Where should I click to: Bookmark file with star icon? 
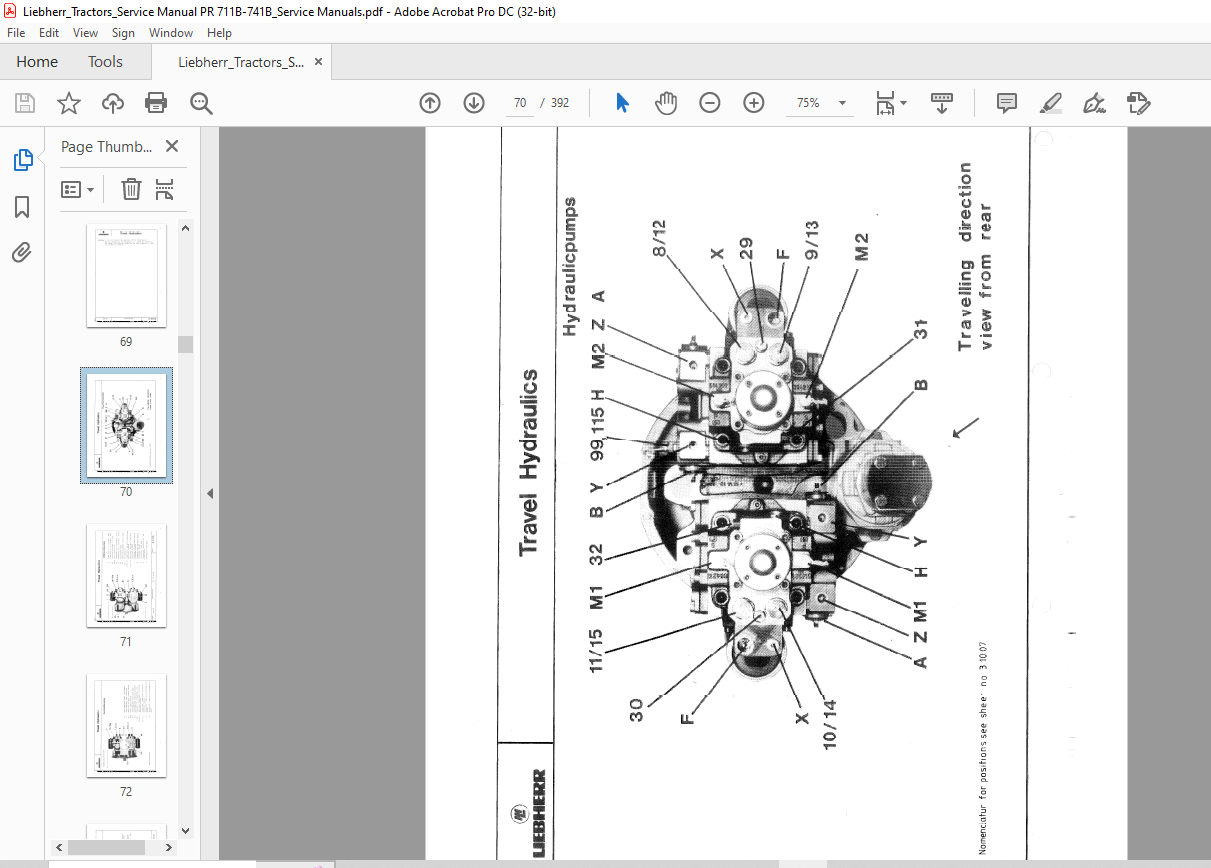click(68, 103)
